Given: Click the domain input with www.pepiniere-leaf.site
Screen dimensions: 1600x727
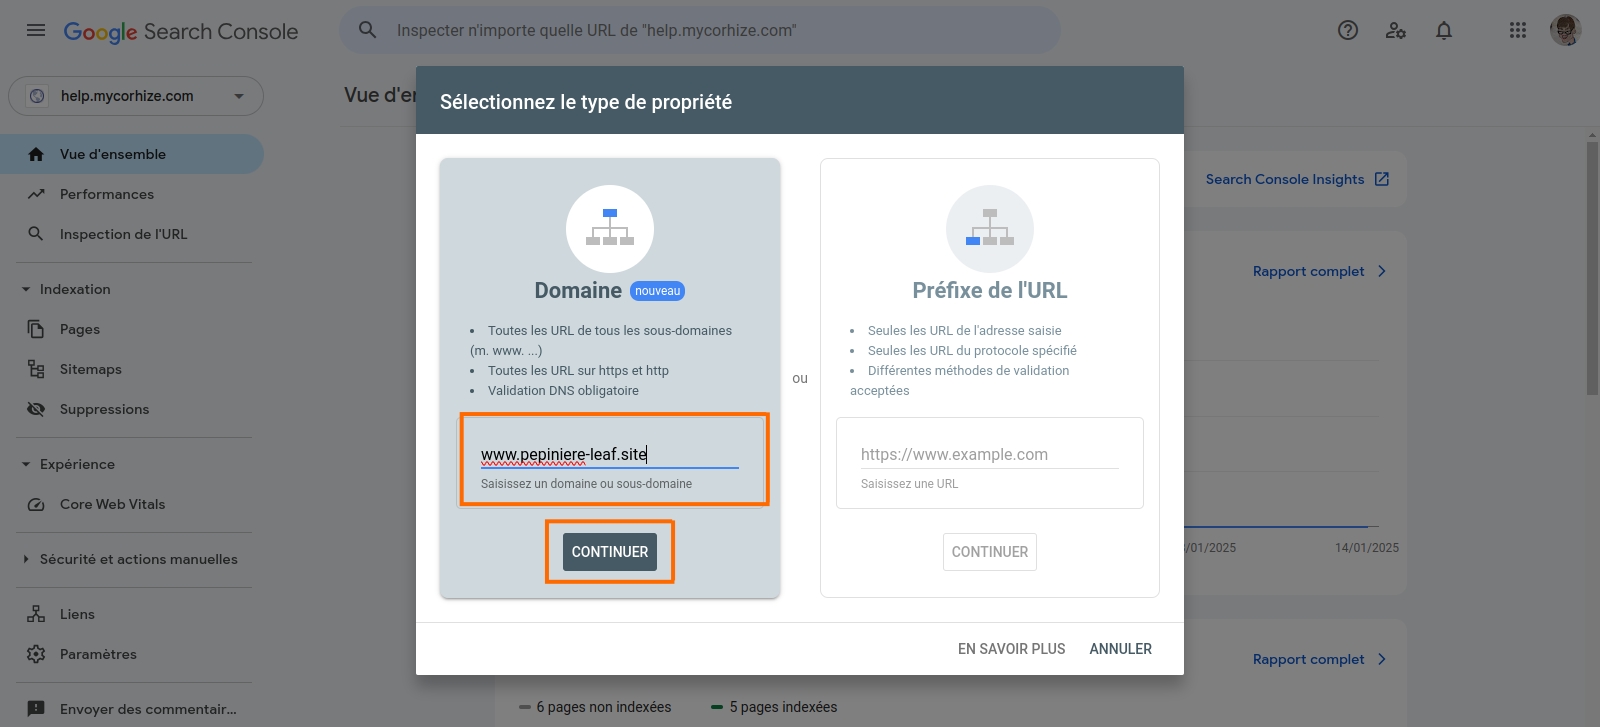Looking at the screenshot, I should (x=610, y=455).
